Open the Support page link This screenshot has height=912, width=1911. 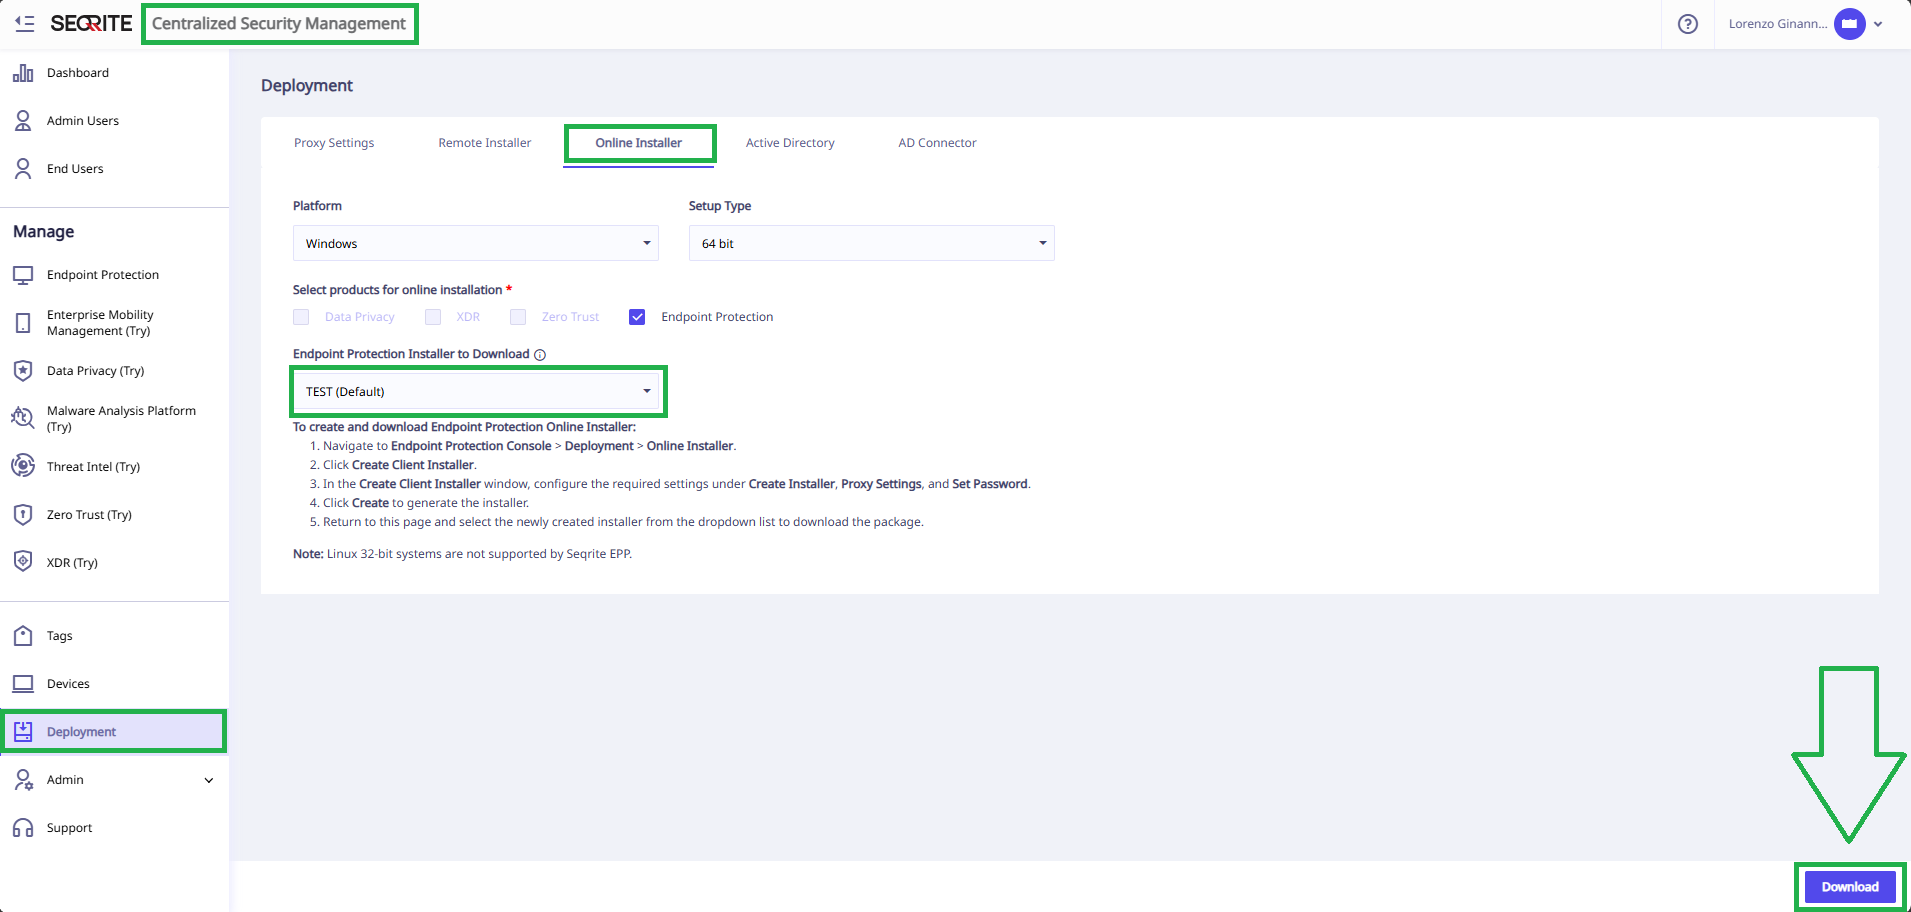pyautogui.click(x=69, y=828)
